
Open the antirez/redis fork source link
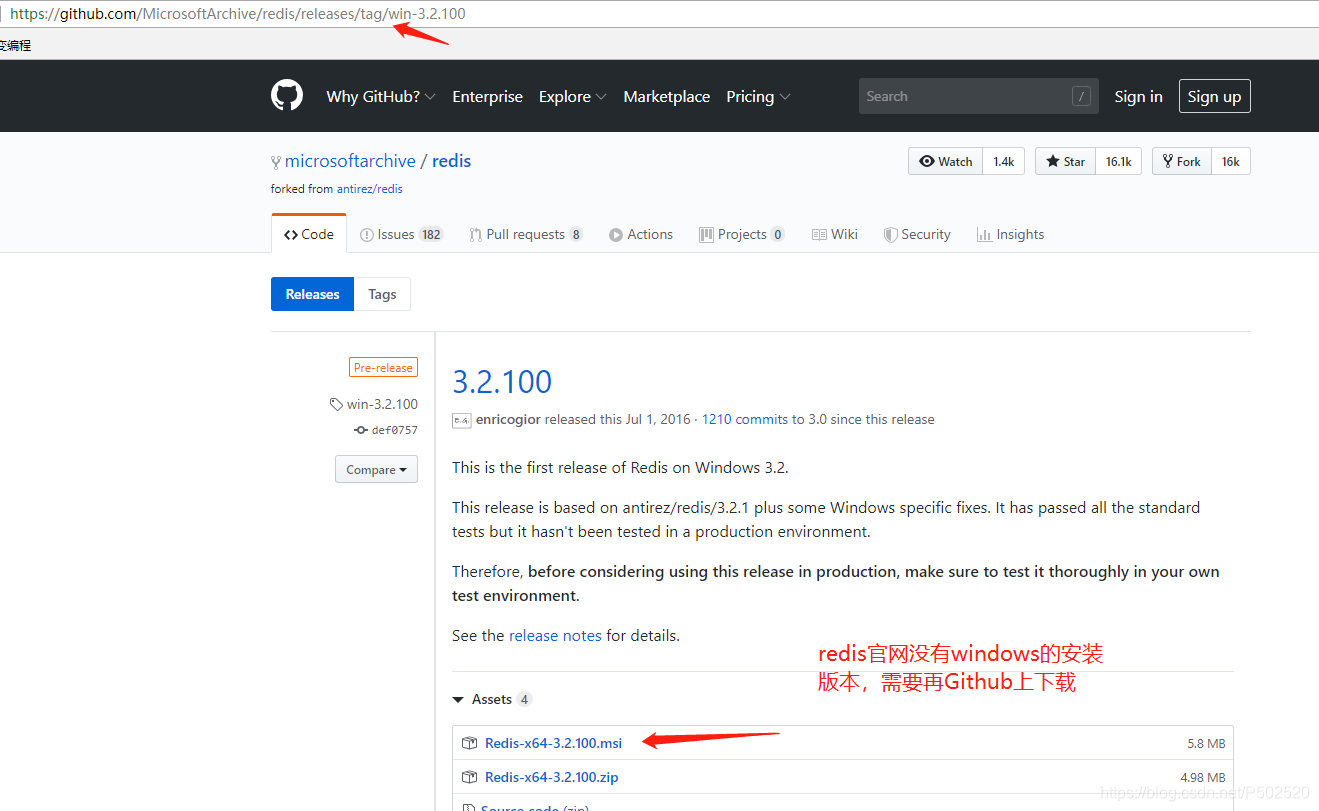point(370,188)
